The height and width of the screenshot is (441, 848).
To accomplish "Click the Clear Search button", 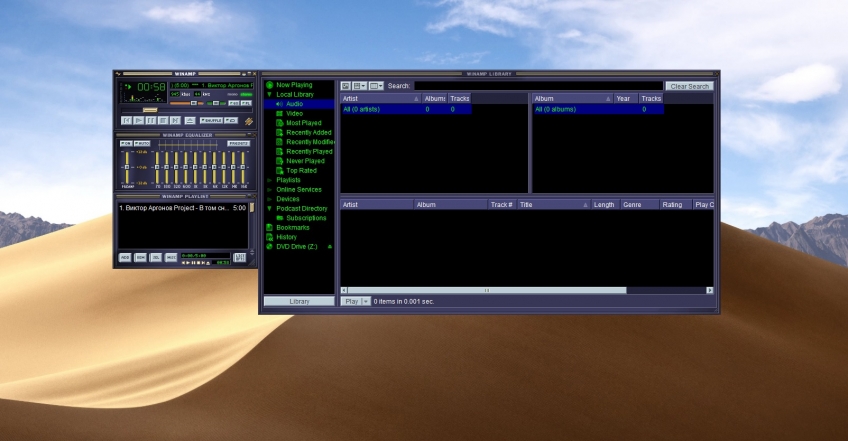I will pos(690,86).
